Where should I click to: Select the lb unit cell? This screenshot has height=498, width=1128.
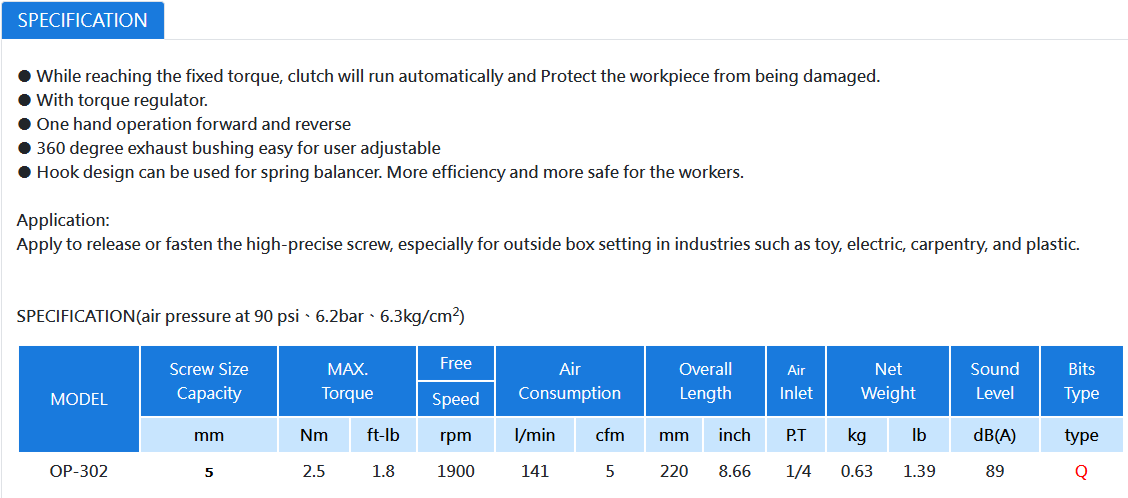pos(919,435)
